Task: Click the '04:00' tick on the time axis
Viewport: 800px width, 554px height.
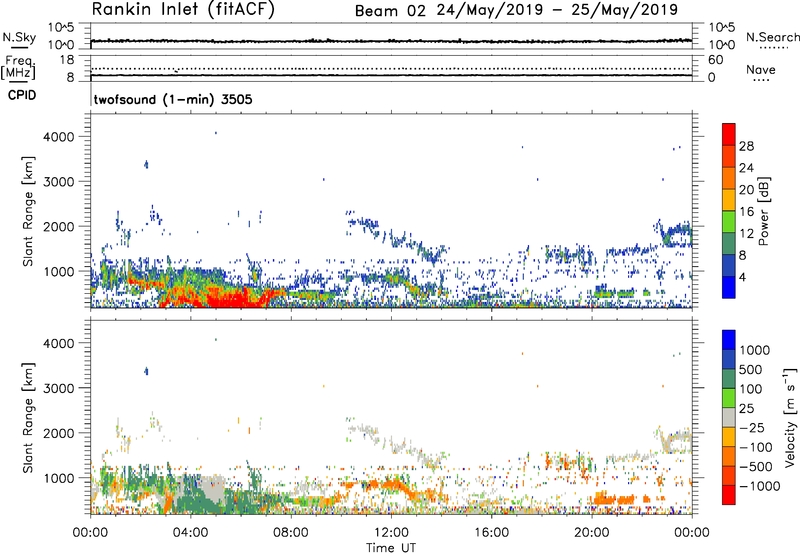Action: (x=191, y=533)
